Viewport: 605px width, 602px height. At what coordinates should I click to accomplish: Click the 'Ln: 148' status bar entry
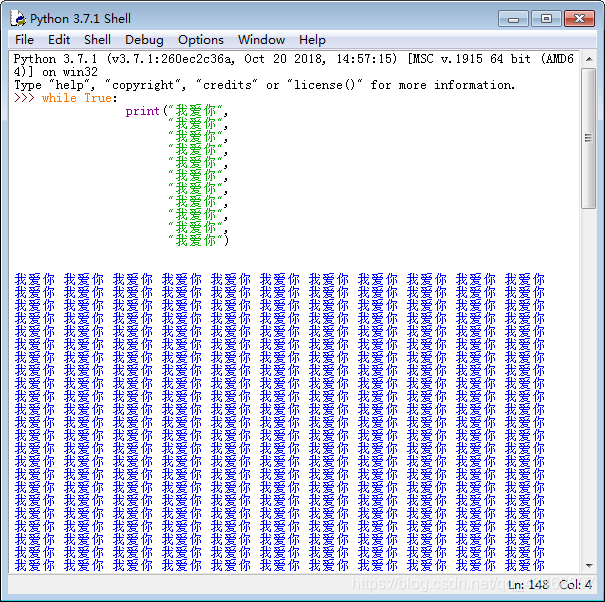(x=528, y=585)
